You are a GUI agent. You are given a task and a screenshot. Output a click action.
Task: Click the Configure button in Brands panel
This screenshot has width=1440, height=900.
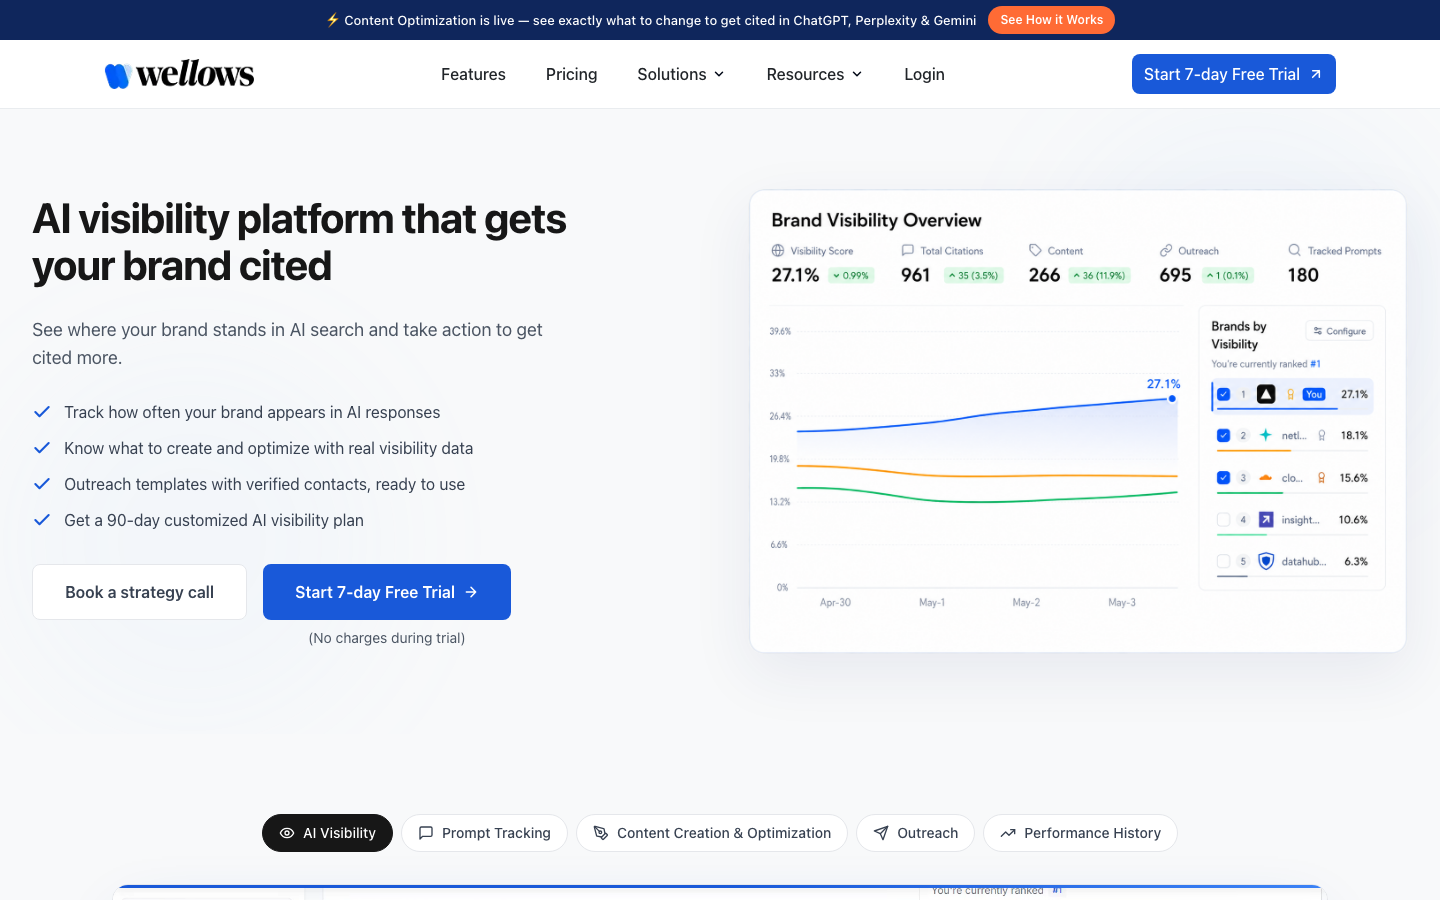(x=1340, y=331)
